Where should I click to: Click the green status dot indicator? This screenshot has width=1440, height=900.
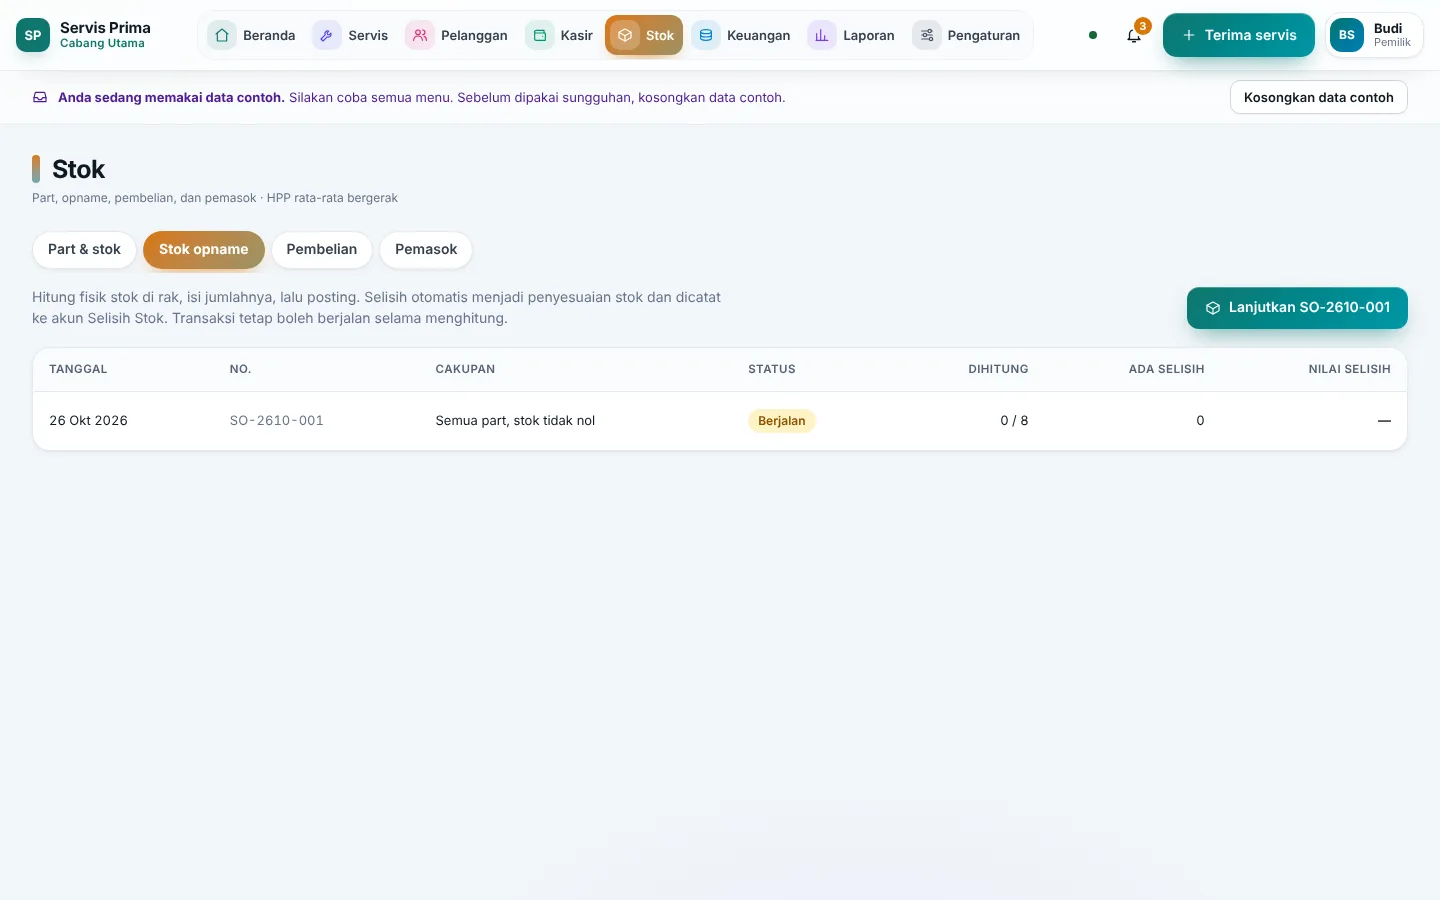[1093, 35]
